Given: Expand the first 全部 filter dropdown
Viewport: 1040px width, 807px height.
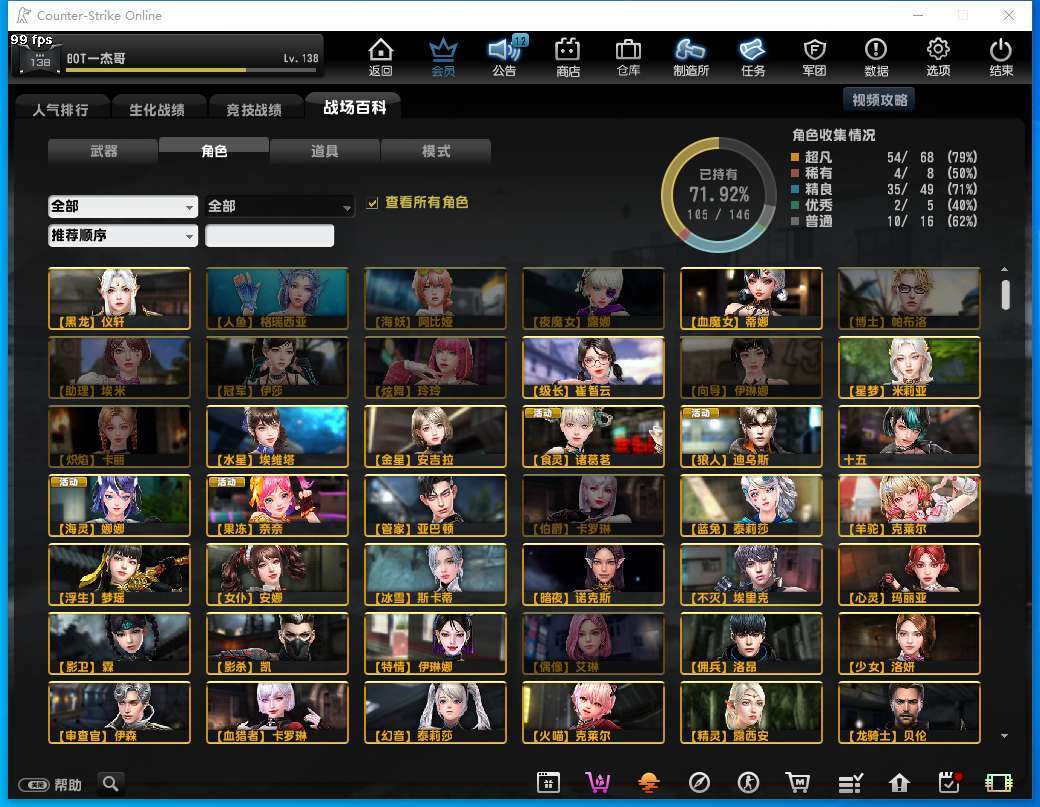Looking at the screenshot, I should click(x=123, y=206).
